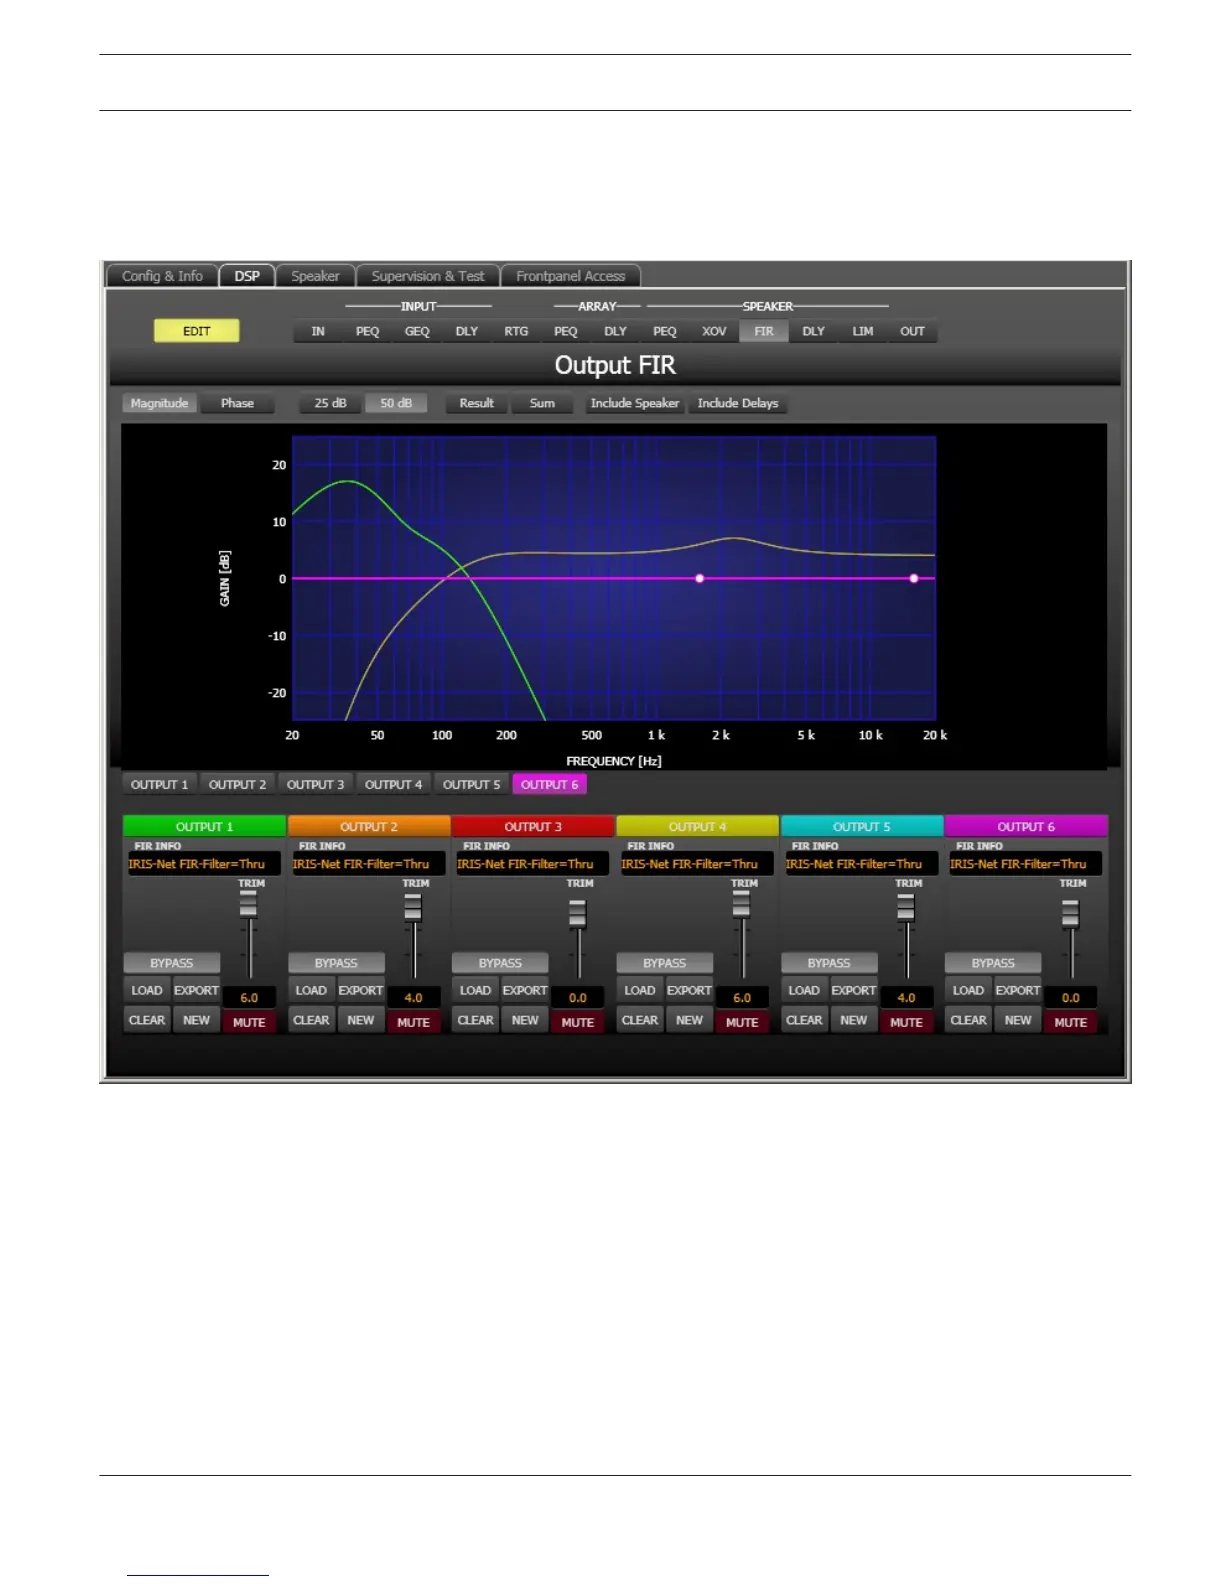Load a FIR file for OUTPUT 1
Viewport: 1224px width, 1584px height.
(x=147, y=990)
